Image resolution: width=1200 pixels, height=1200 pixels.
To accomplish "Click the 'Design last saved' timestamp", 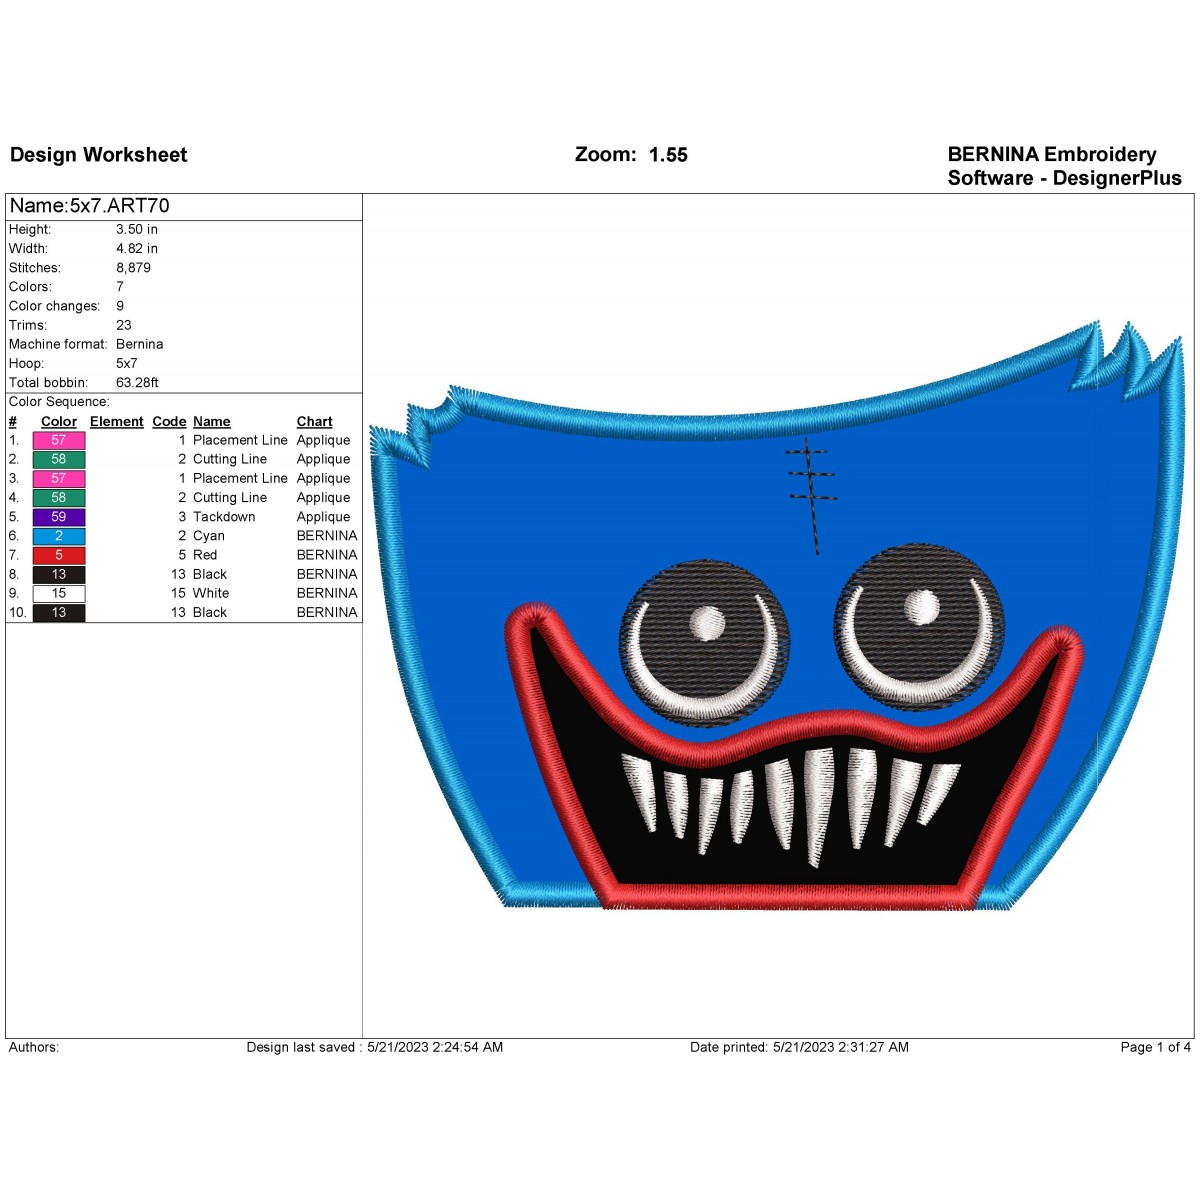I will coord(375,1047).
